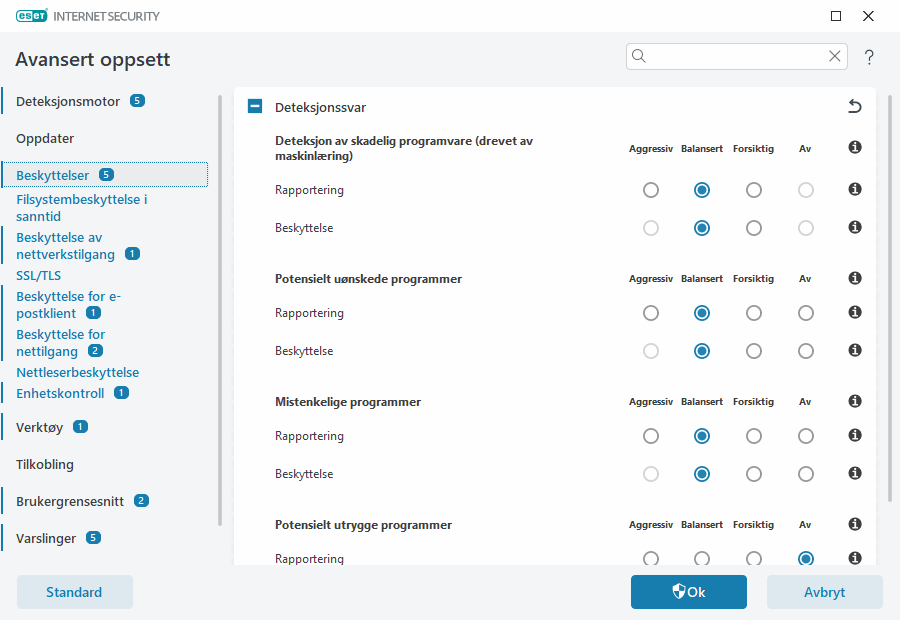Click the revert arrow for Deteksjonssvar
Screen dimensions: 900x620
pyautogui.click(x=854, y=106)
